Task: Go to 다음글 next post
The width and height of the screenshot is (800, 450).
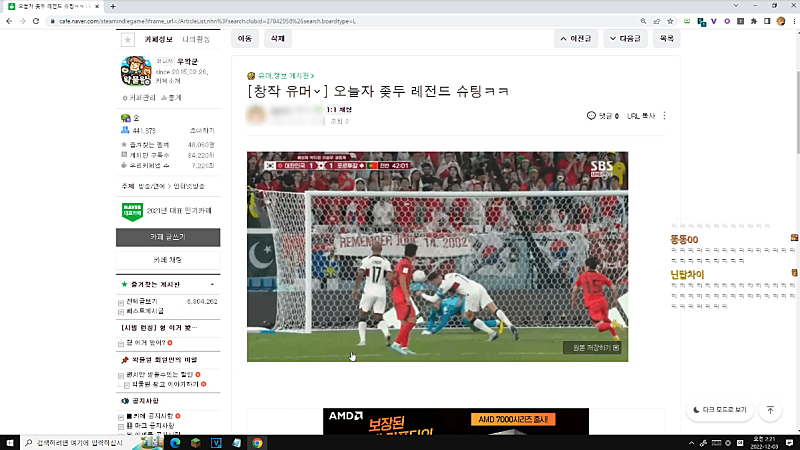Action: pos(625,39)
